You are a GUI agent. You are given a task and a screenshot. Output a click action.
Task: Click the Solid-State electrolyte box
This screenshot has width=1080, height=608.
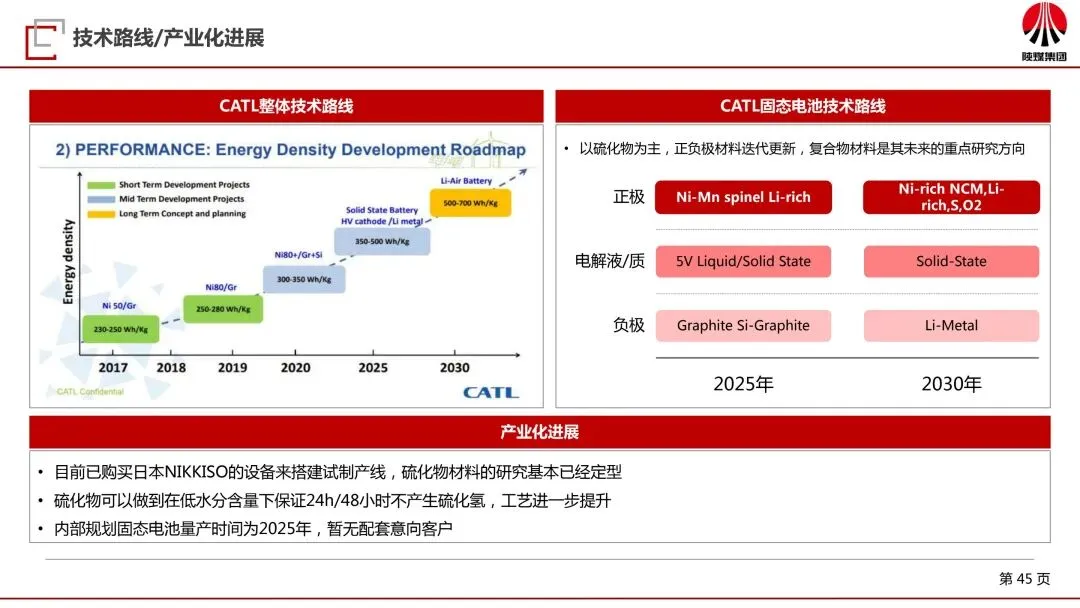point(951,262)
